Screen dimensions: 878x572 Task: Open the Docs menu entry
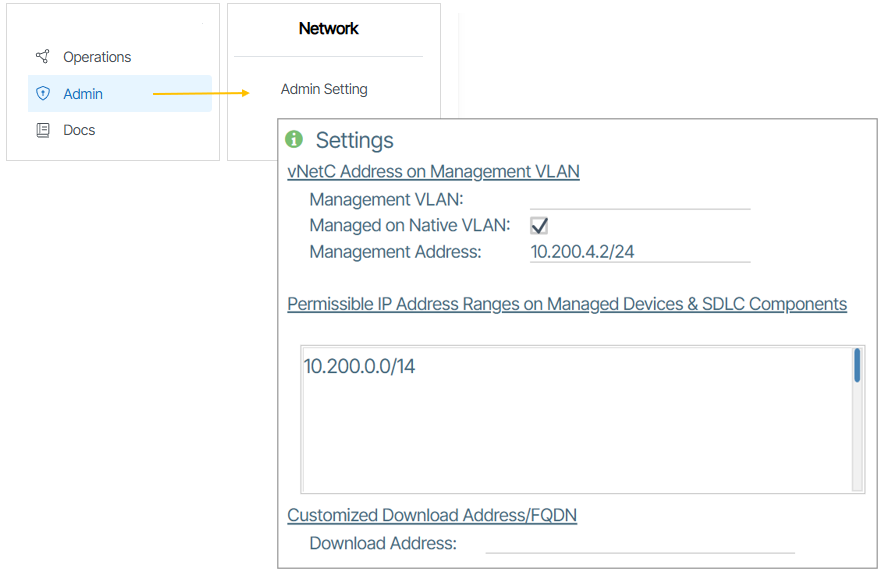point(79,130)
